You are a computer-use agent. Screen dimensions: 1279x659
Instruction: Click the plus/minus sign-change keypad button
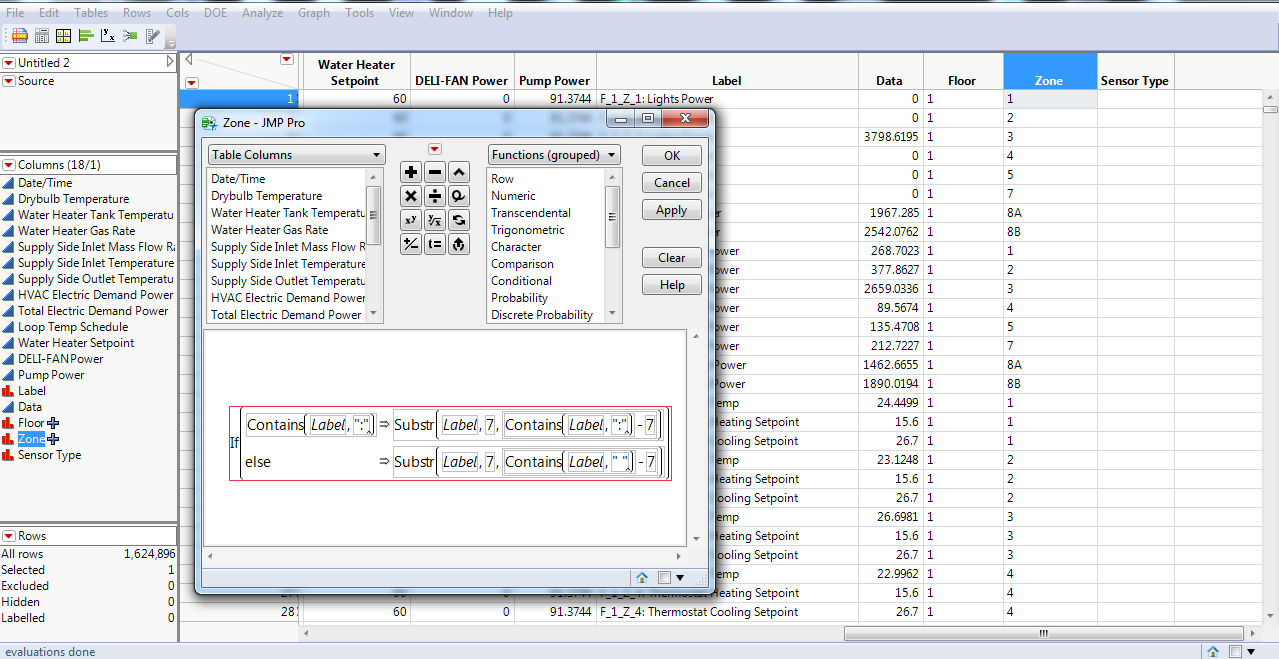[x=411, y=244]
